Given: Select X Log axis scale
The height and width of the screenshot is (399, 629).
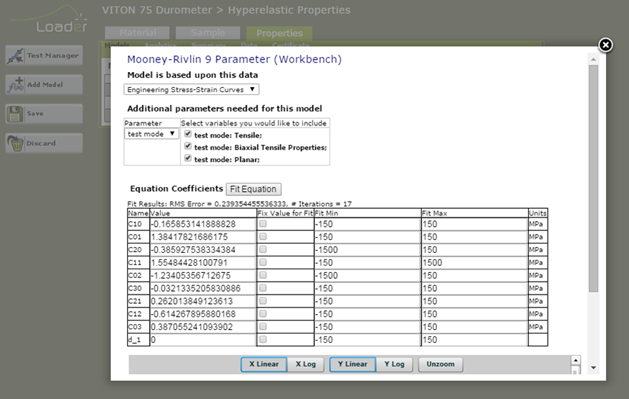Looking at the screenshot, I should pos(306,364).
